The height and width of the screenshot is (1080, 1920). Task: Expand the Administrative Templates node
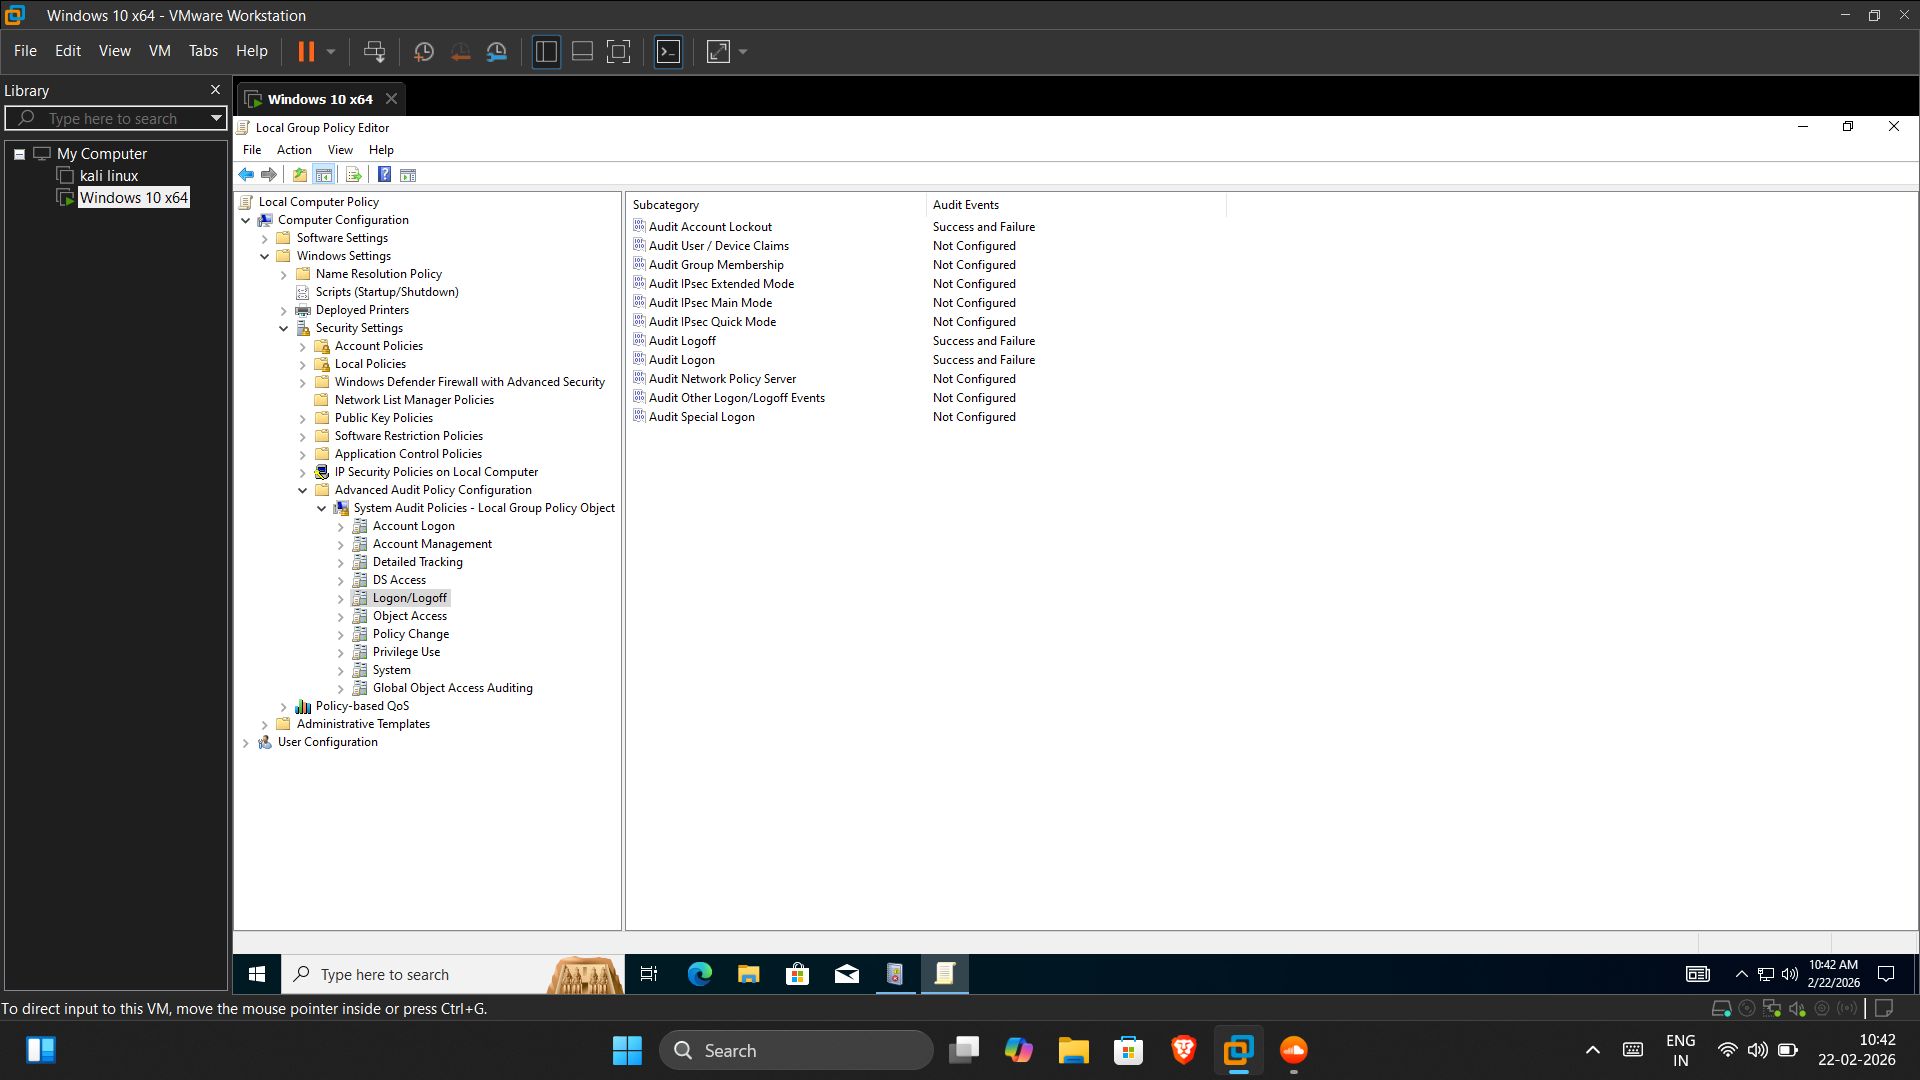(265, 724)
